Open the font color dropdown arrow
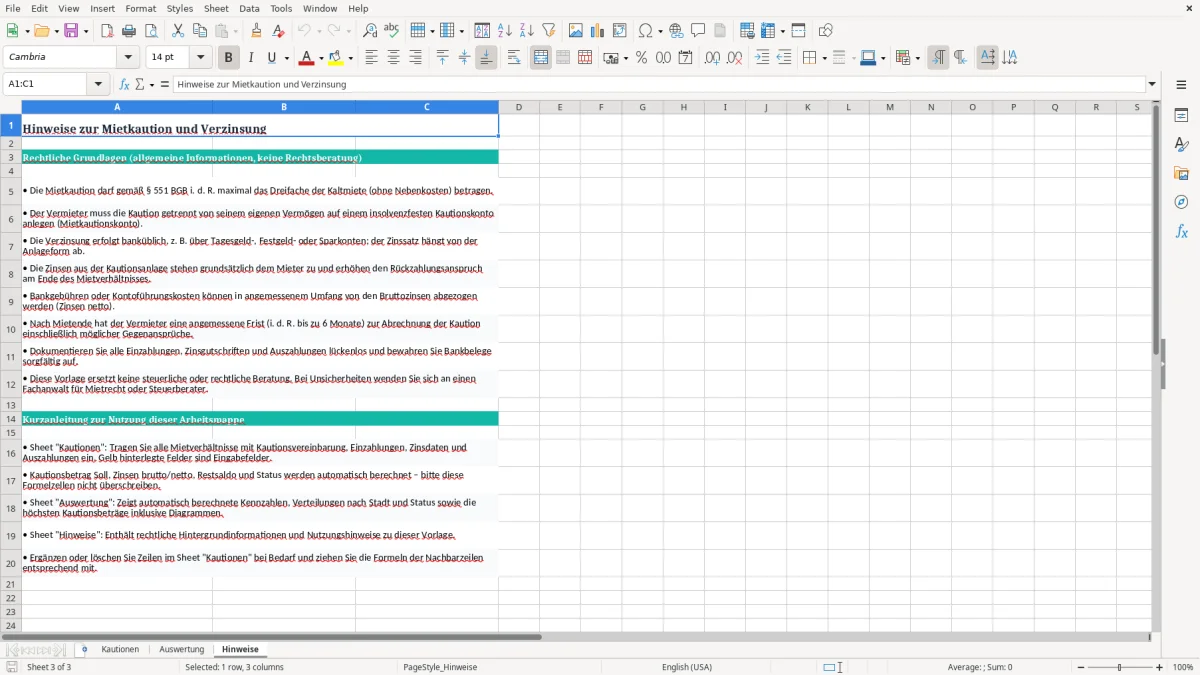Viewport: 1200px width, 675px height. [x=321, y=58]
